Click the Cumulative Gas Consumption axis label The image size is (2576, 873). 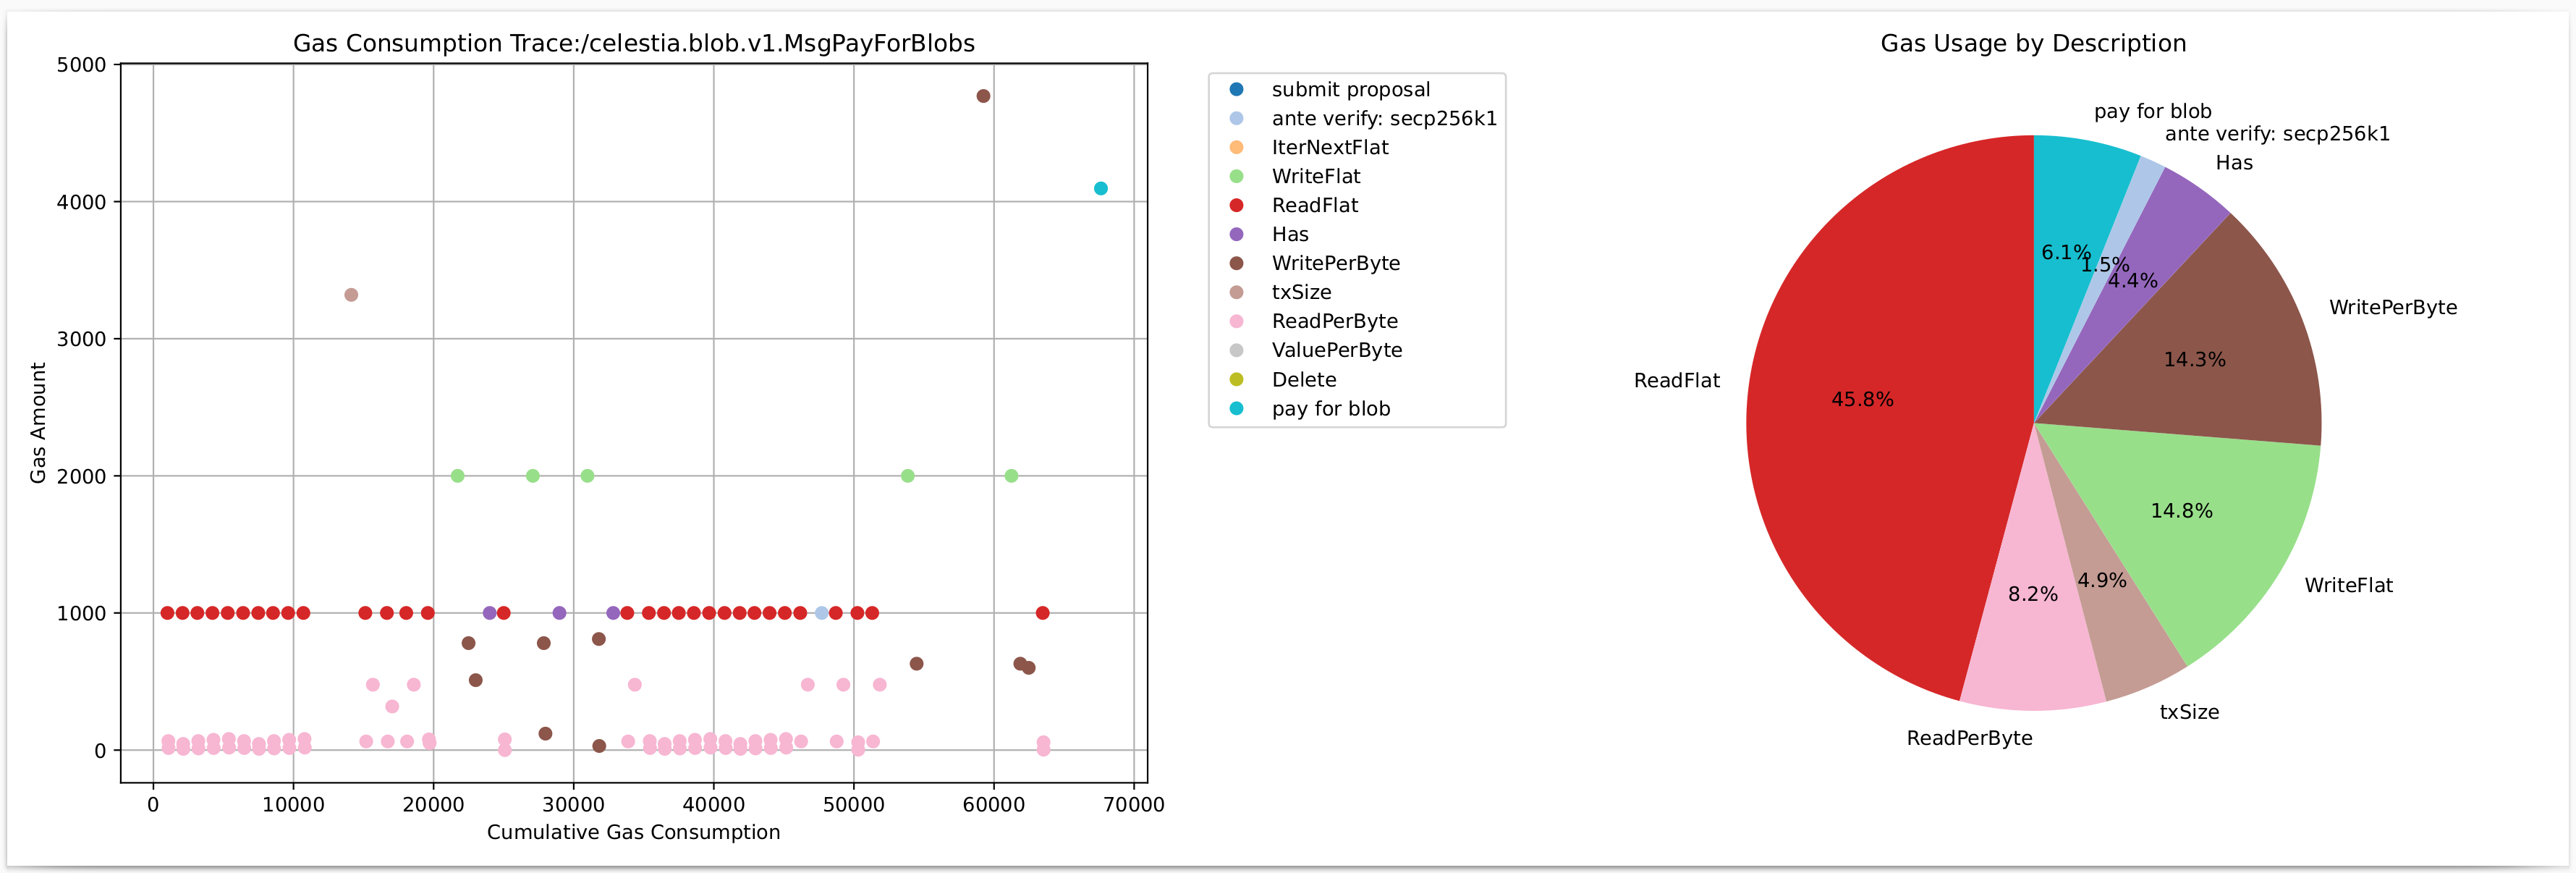(633, 832)
